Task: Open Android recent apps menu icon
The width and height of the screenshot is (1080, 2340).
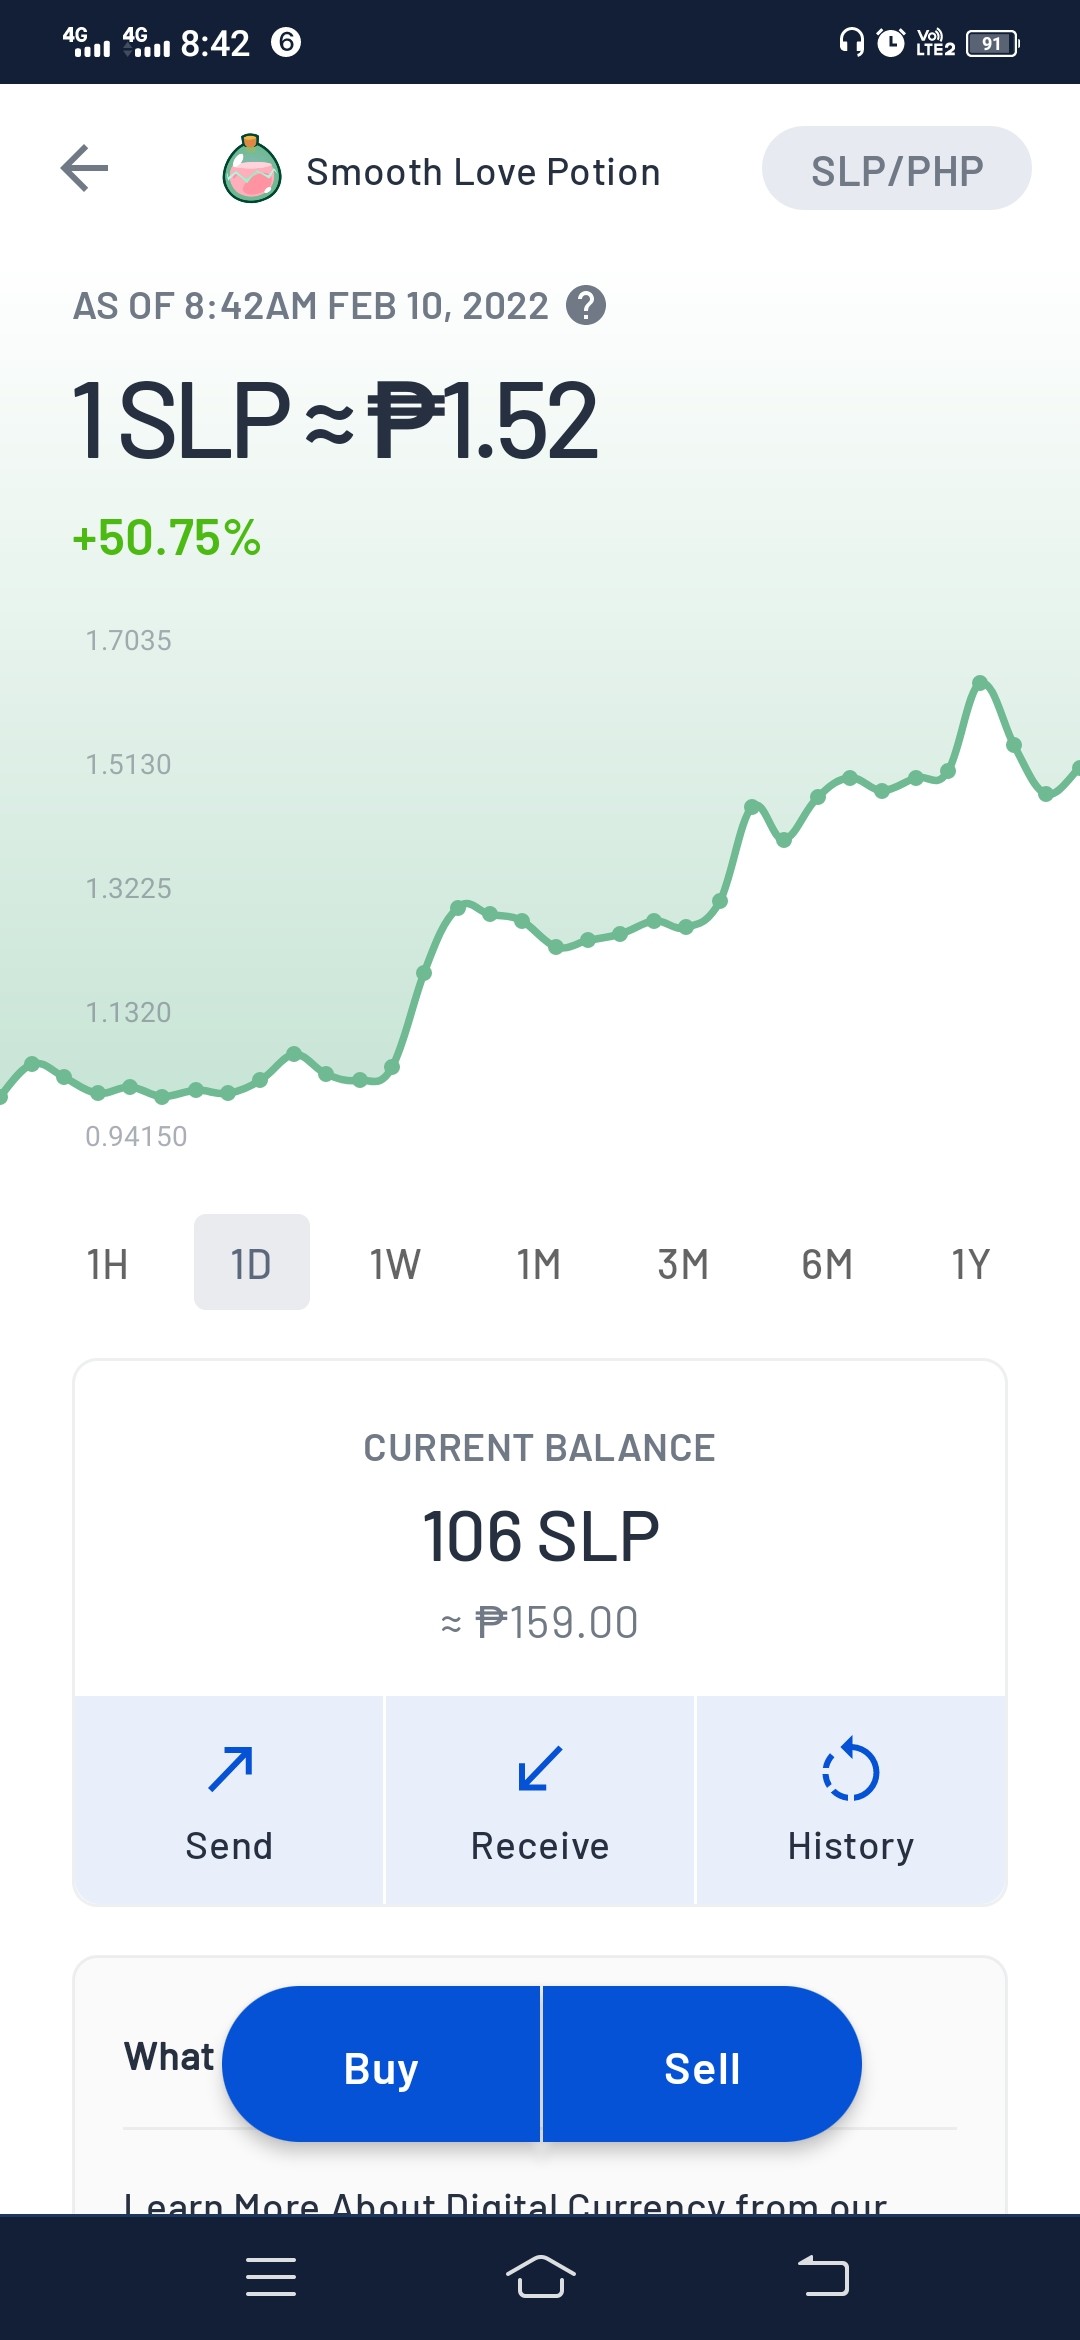Action: point(271,2277)
